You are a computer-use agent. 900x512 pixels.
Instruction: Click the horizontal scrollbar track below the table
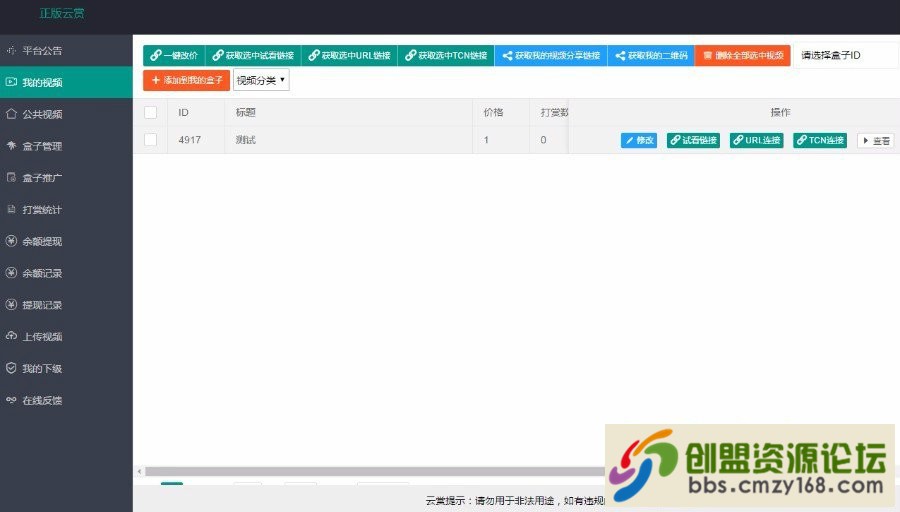pyautogui.click(x=373, y=471)
